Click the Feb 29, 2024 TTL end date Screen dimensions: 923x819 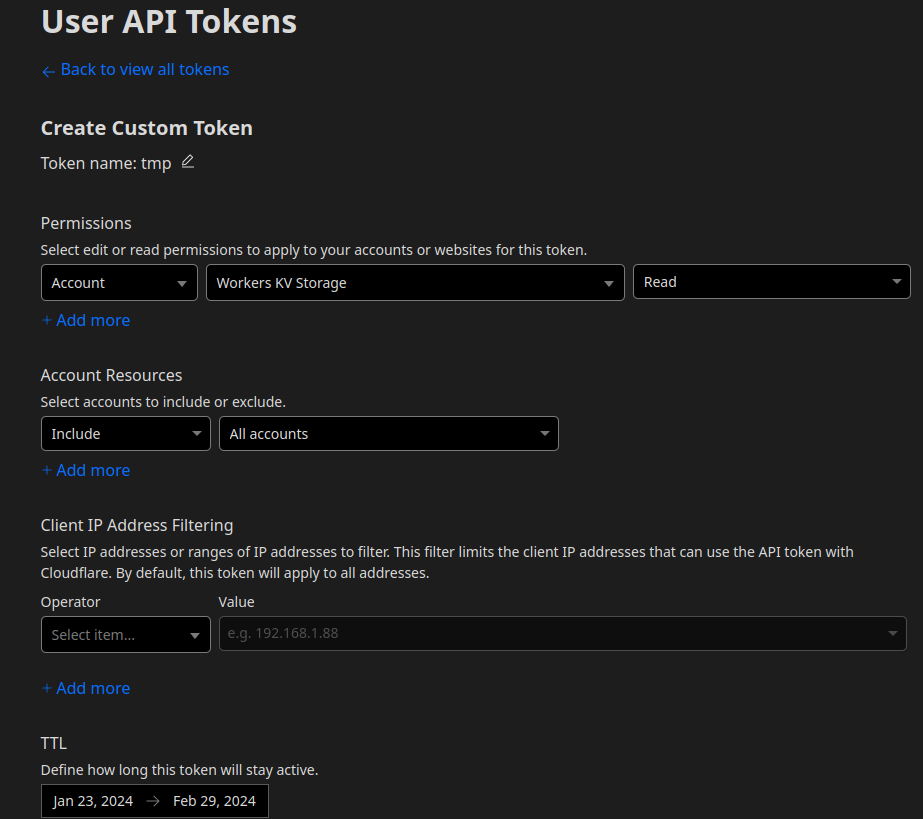[x=214, y=801]
